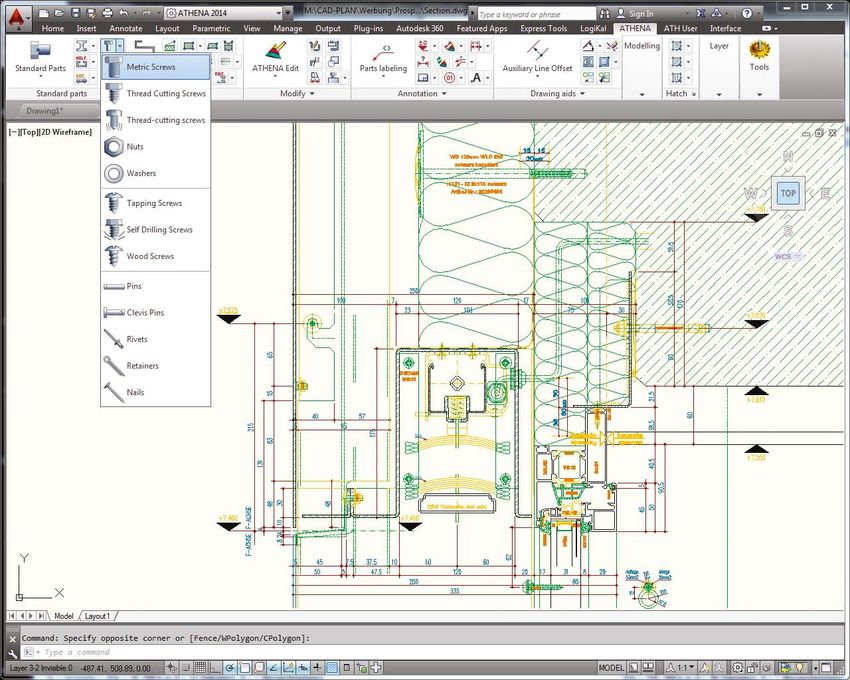Open the Layout1 drawing tab
Image resolution: width=850 pixels, height=680 pixels.
pyautogui.click(x=97, y=616)
